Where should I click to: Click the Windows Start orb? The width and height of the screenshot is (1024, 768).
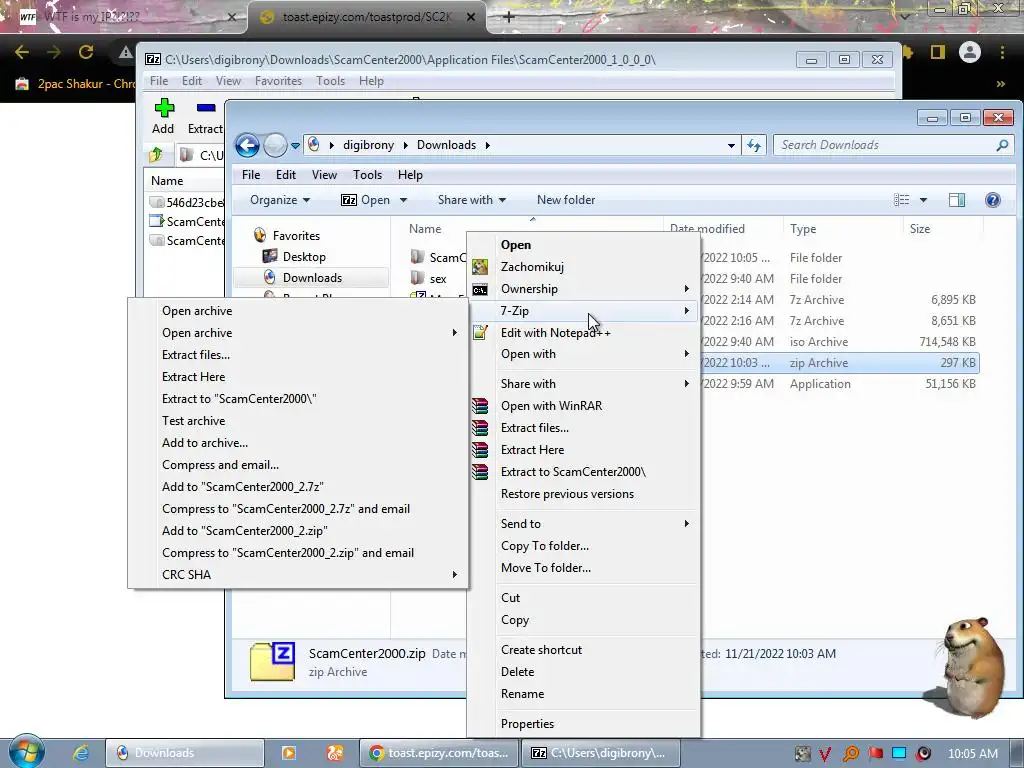26,752
